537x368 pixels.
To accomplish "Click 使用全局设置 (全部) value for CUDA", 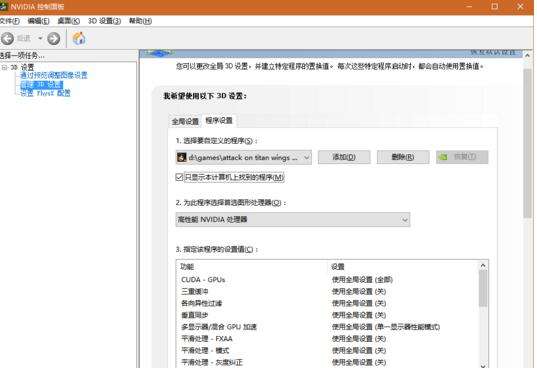I will (362, 280).
